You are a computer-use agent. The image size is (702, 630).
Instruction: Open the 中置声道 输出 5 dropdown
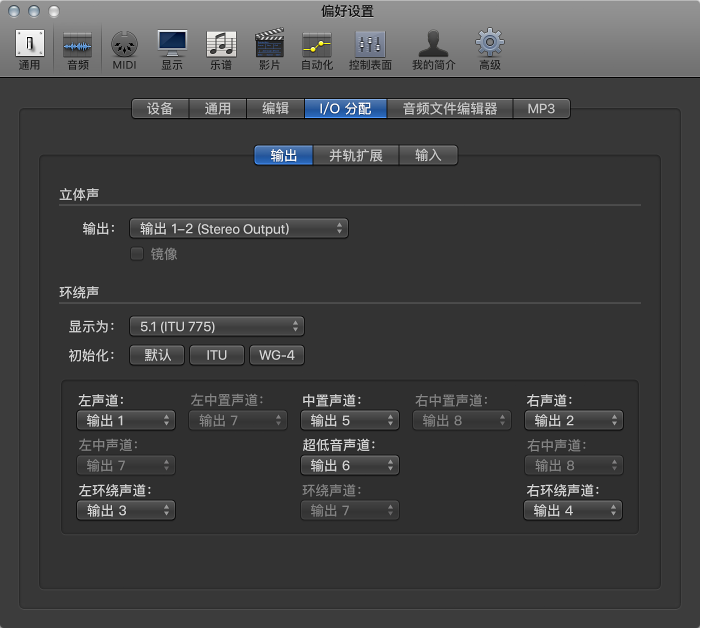click(350, 420)
